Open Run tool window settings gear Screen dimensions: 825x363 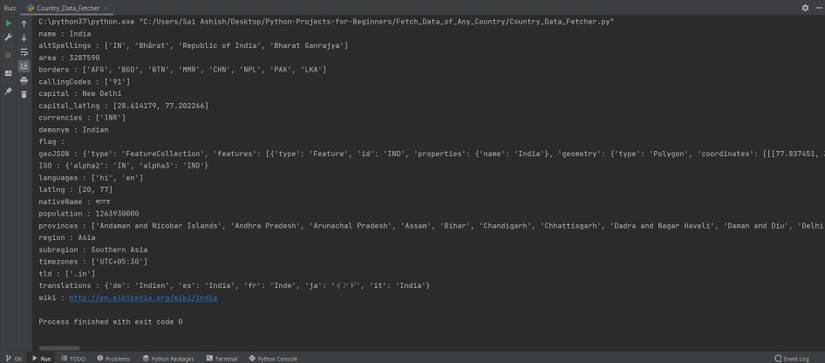pos(805,8)
